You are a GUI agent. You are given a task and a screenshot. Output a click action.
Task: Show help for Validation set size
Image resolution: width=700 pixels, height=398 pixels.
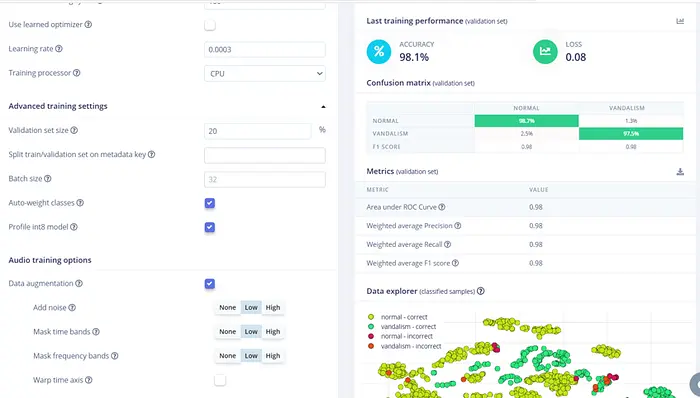pyautogui.click(x=74, y=130)
